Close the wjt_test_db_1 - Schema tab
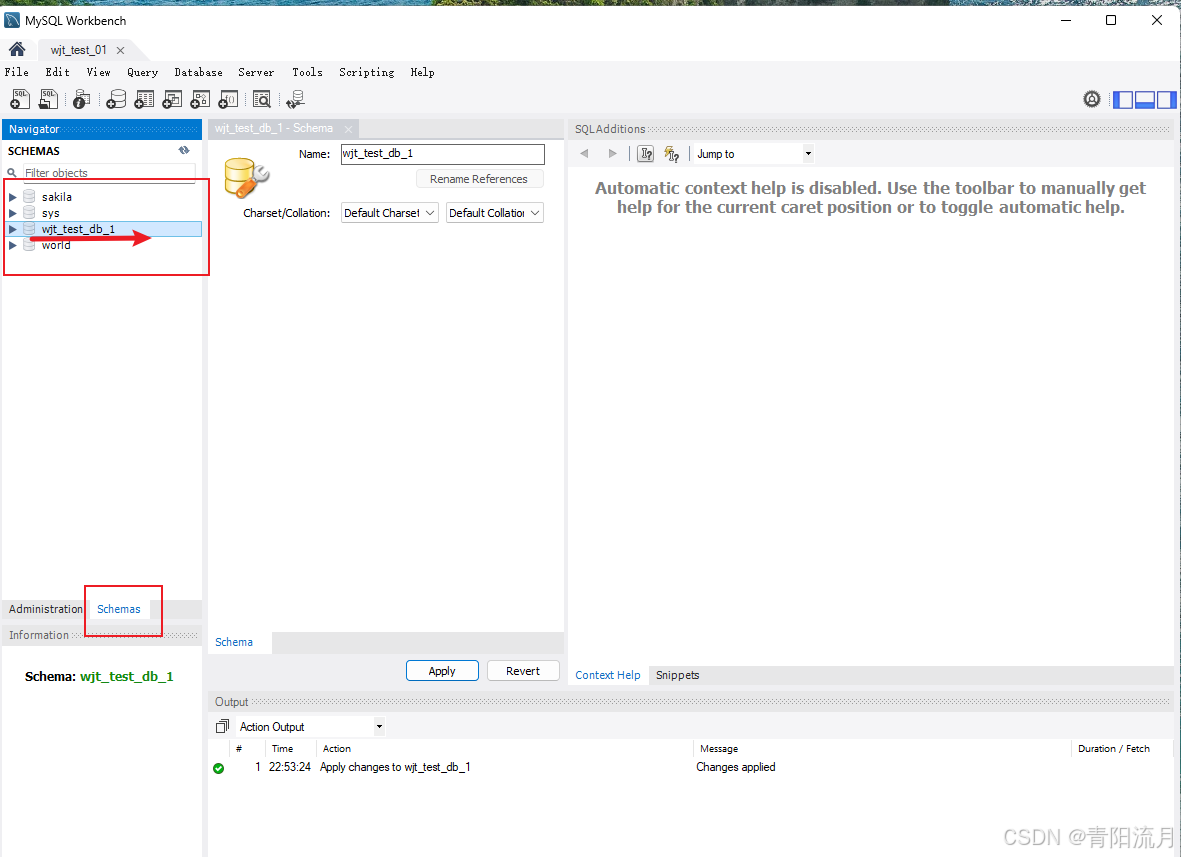 point(348,129)
